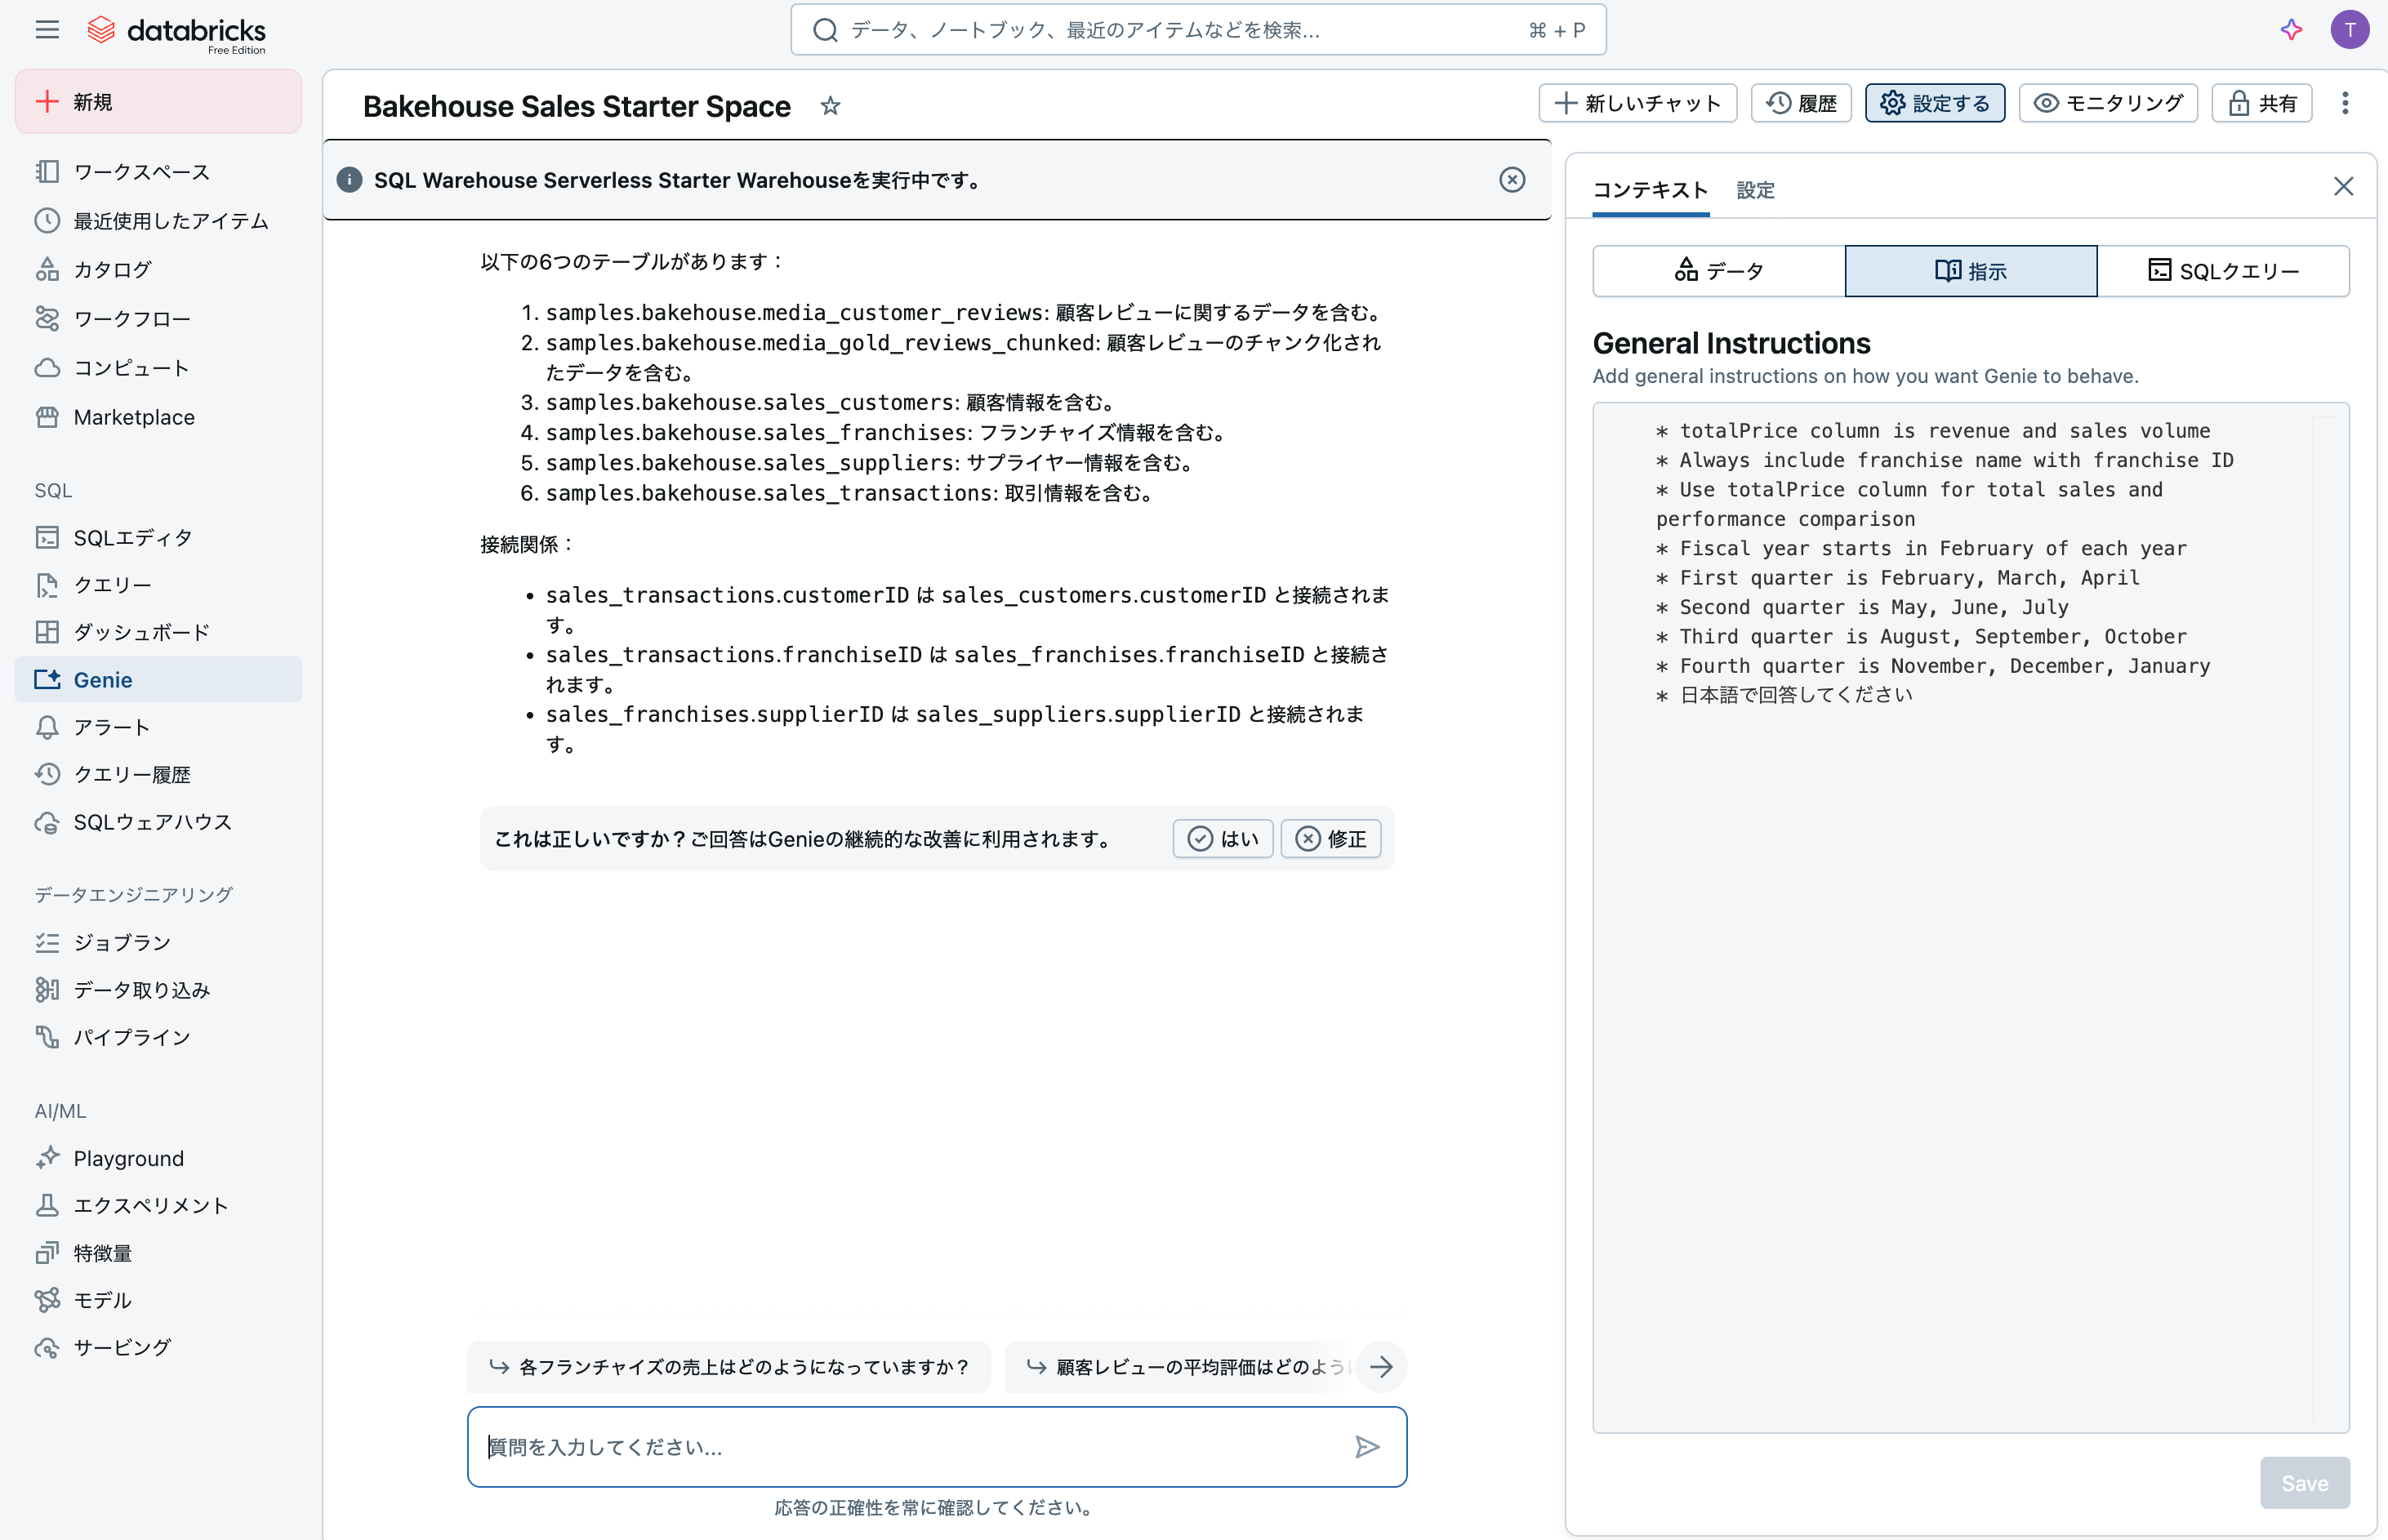Open the kebab more options menu

(x=2344, y=103)
